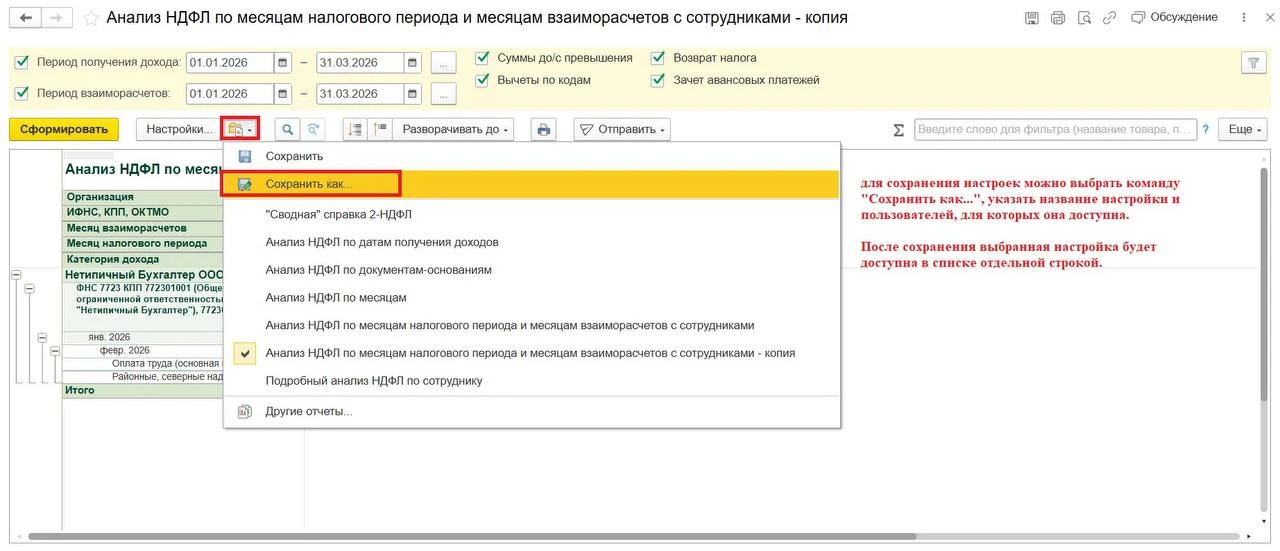The image size is (1280, 551).
Task: Collapse the 'февр. 2026' tree group
Action: pyautogui.click(x=55, y=351)
